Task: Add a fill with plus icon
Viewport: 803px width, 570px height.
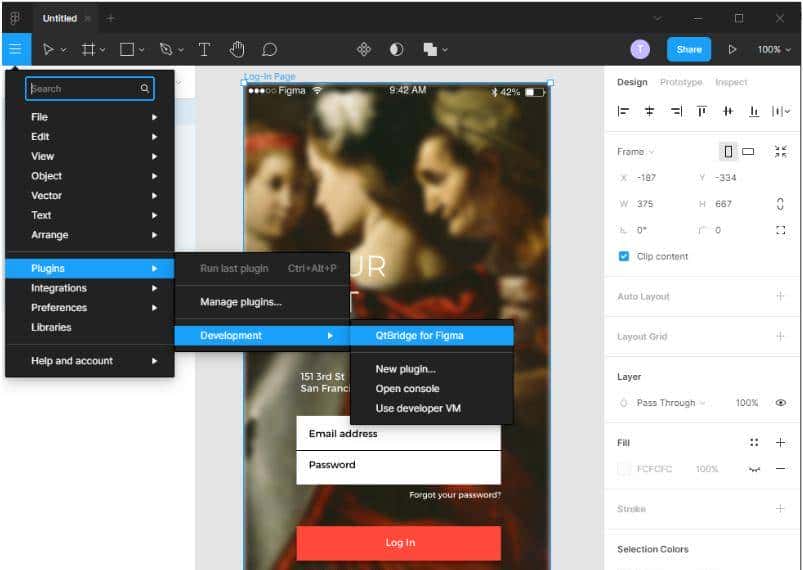Action: point(780,442)
